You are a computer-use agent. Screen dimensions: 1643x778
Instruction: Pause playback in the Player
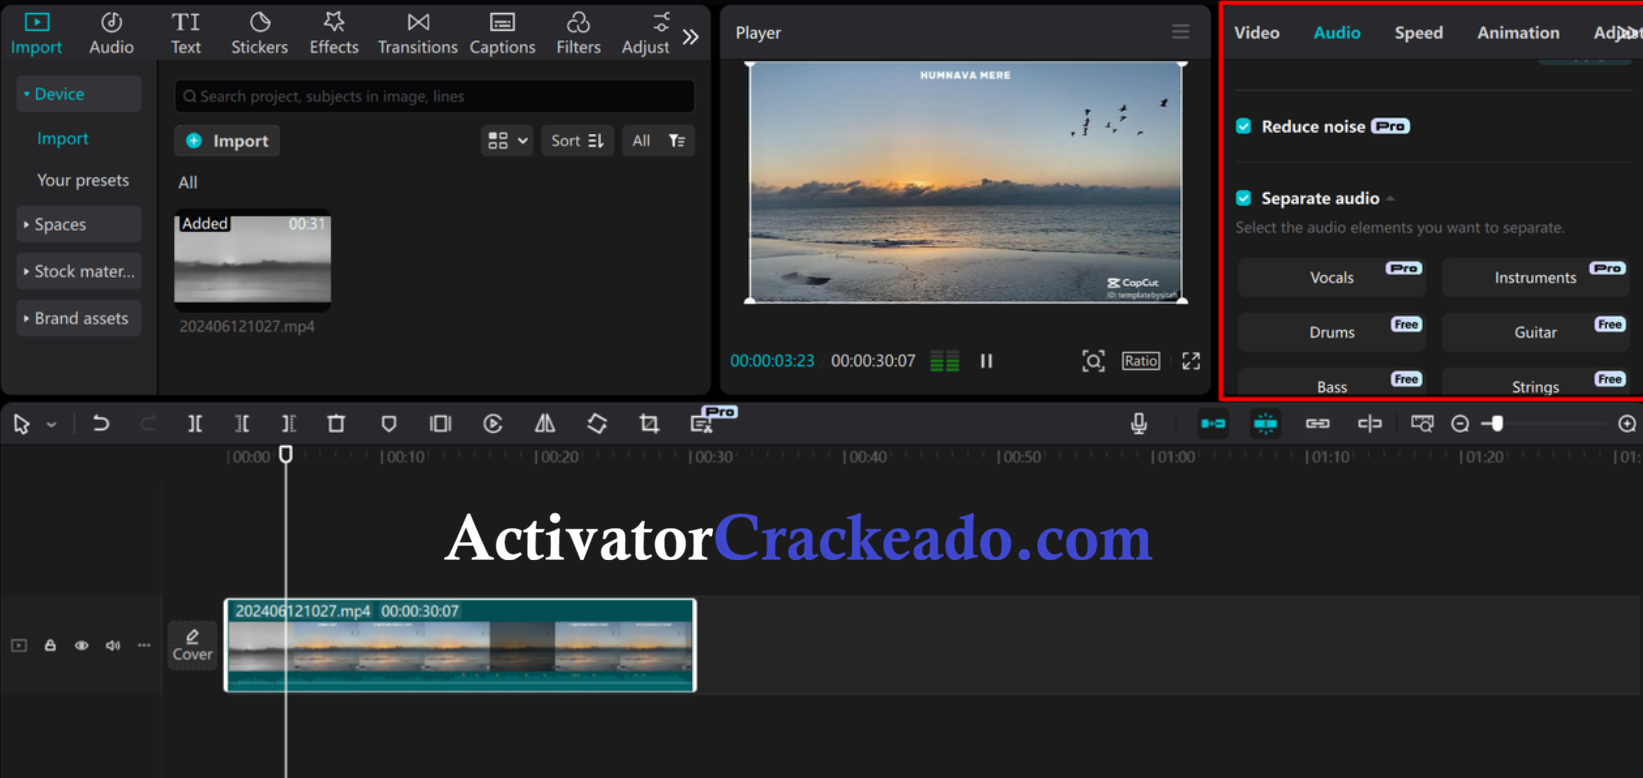tap(986, 361)
